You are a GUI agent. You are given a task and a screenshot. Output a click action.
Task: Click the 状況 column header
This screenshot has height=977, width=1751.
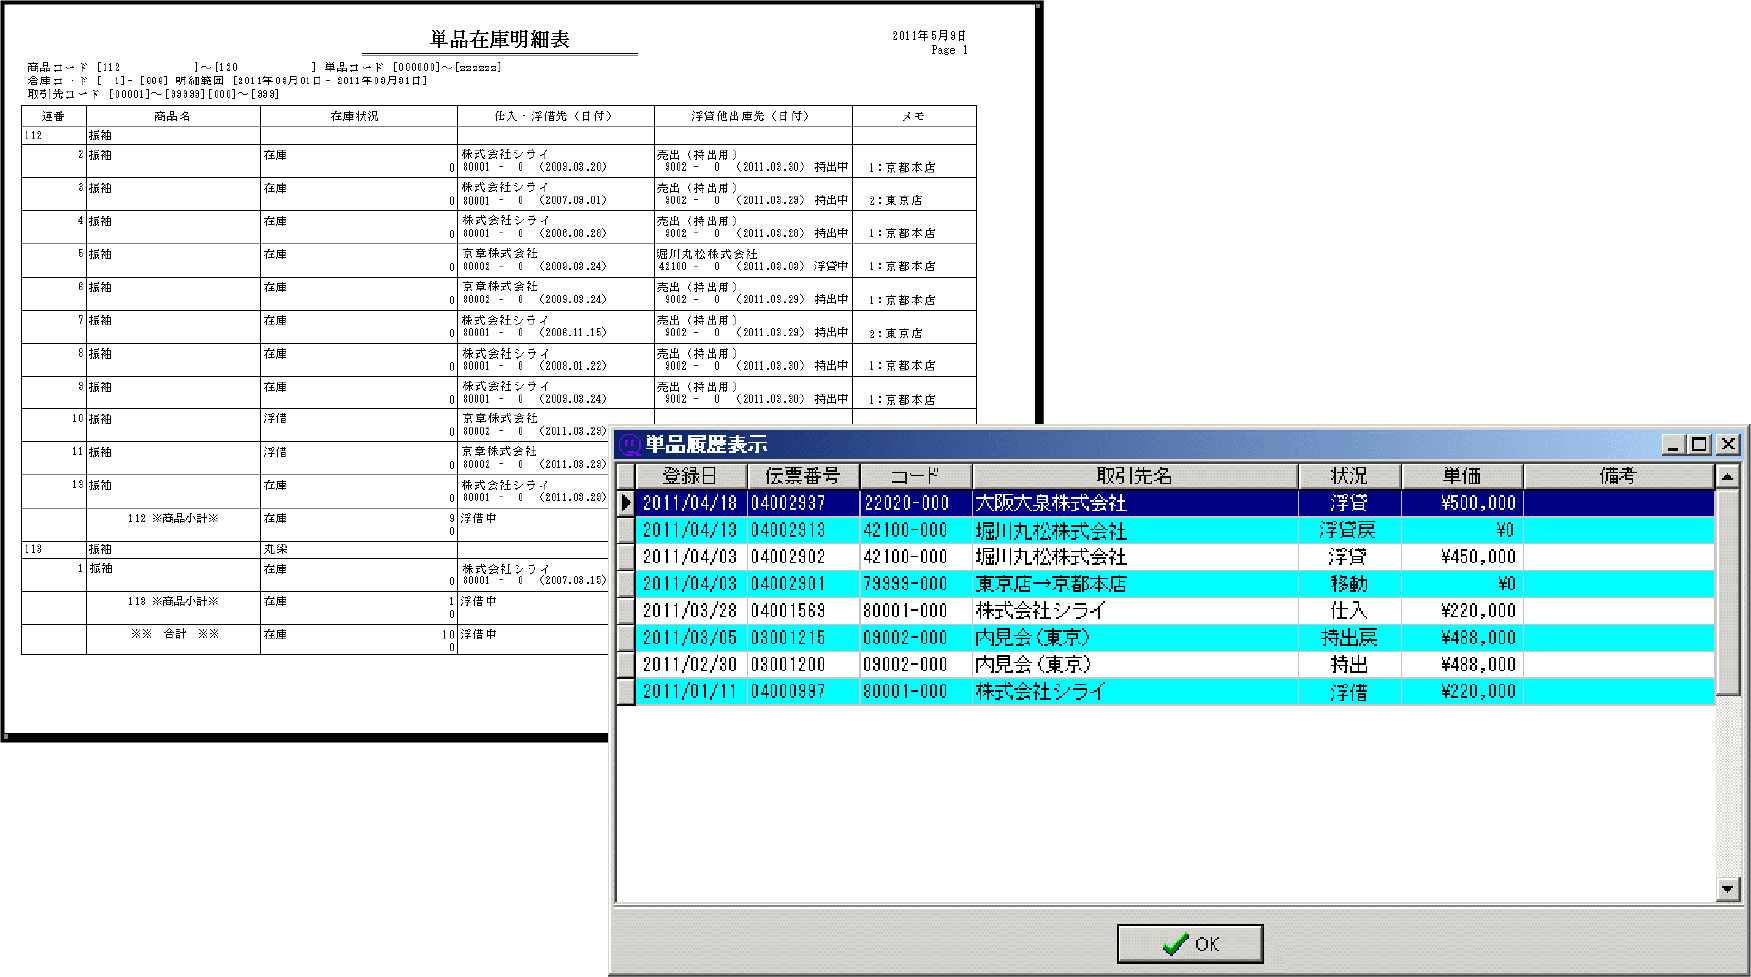(x=1348, y=476)
